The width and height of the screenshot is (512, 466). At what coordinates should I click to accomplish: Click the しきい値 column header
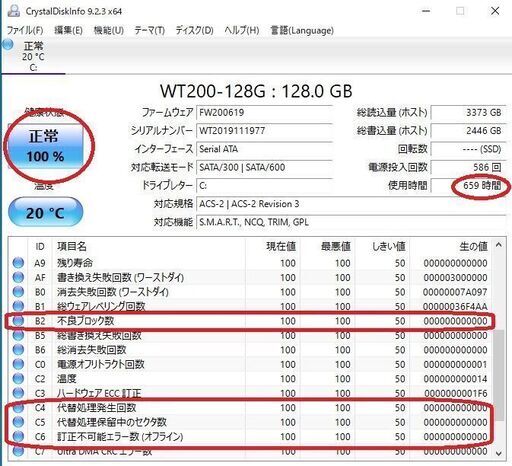[382, 247]
